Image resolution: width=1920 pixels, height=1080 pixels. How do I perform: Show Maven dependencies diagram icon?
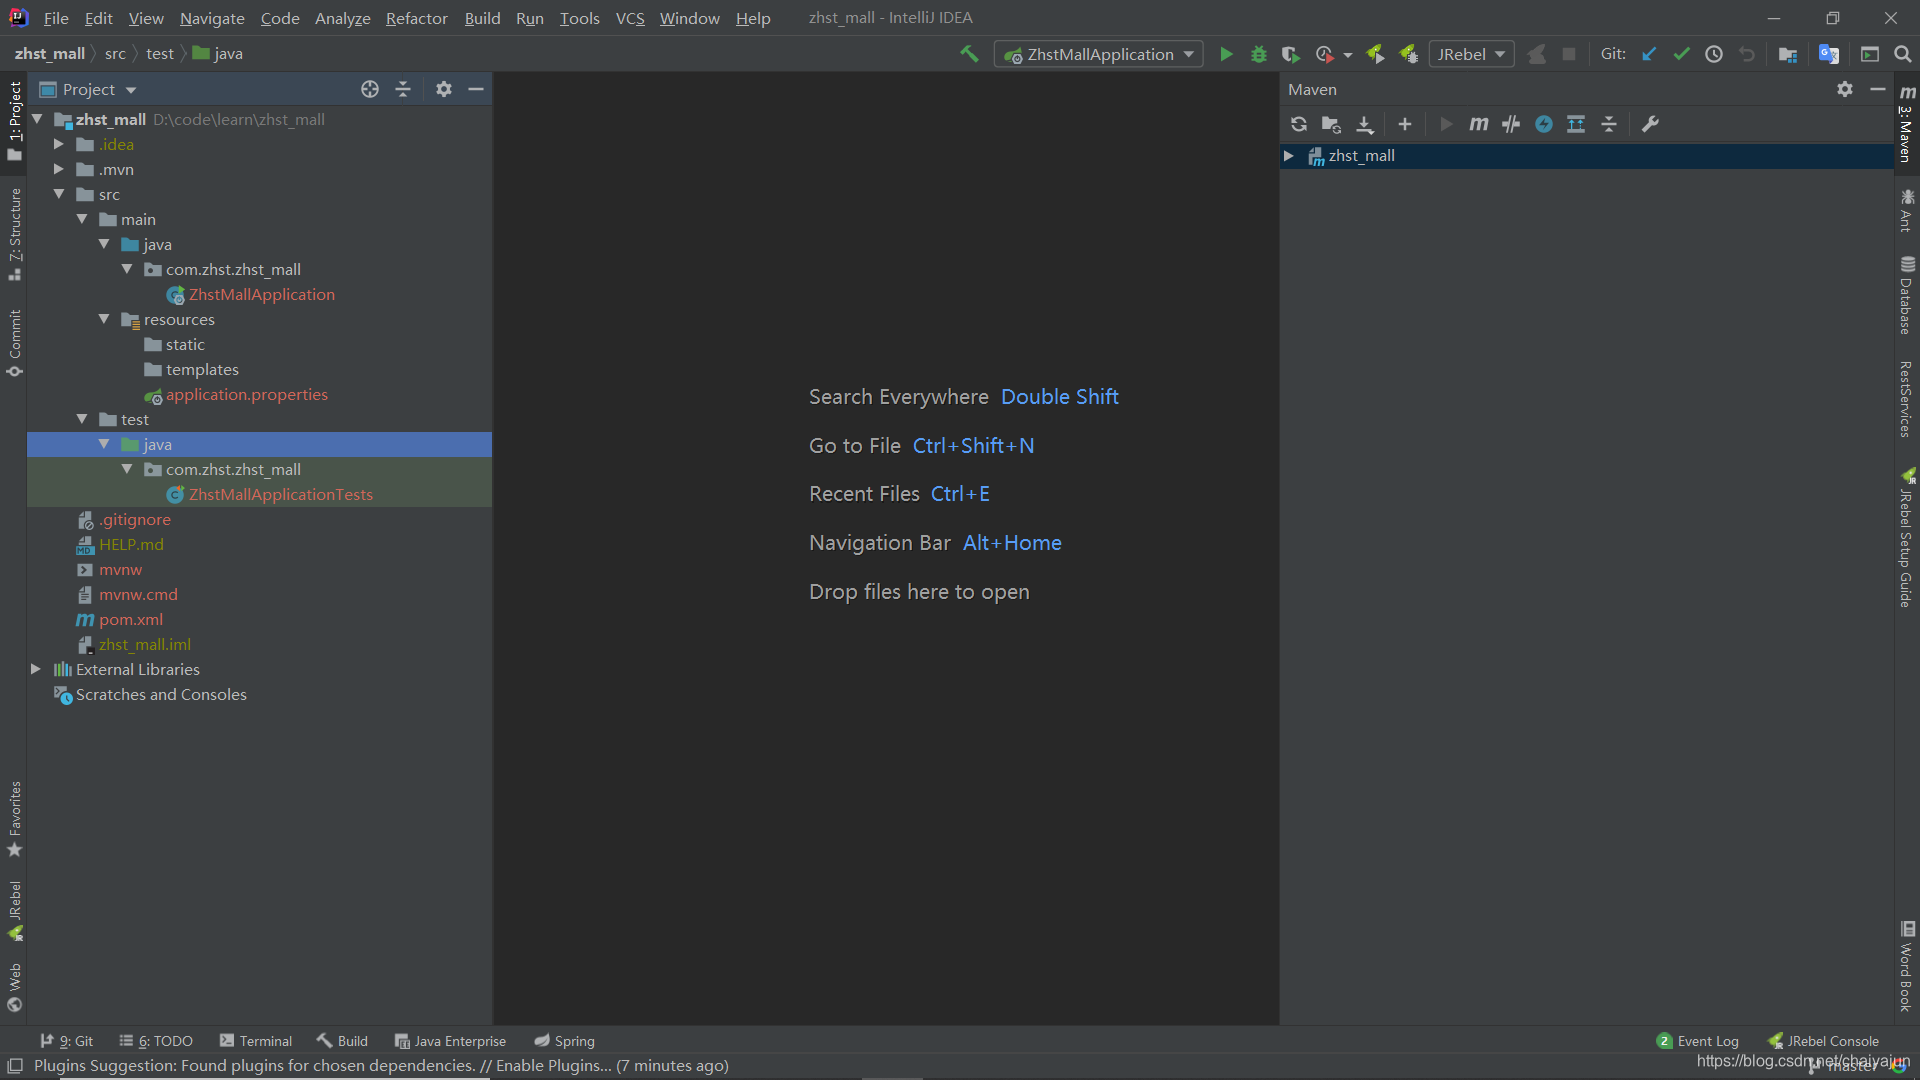click(x=1576, y=124)
